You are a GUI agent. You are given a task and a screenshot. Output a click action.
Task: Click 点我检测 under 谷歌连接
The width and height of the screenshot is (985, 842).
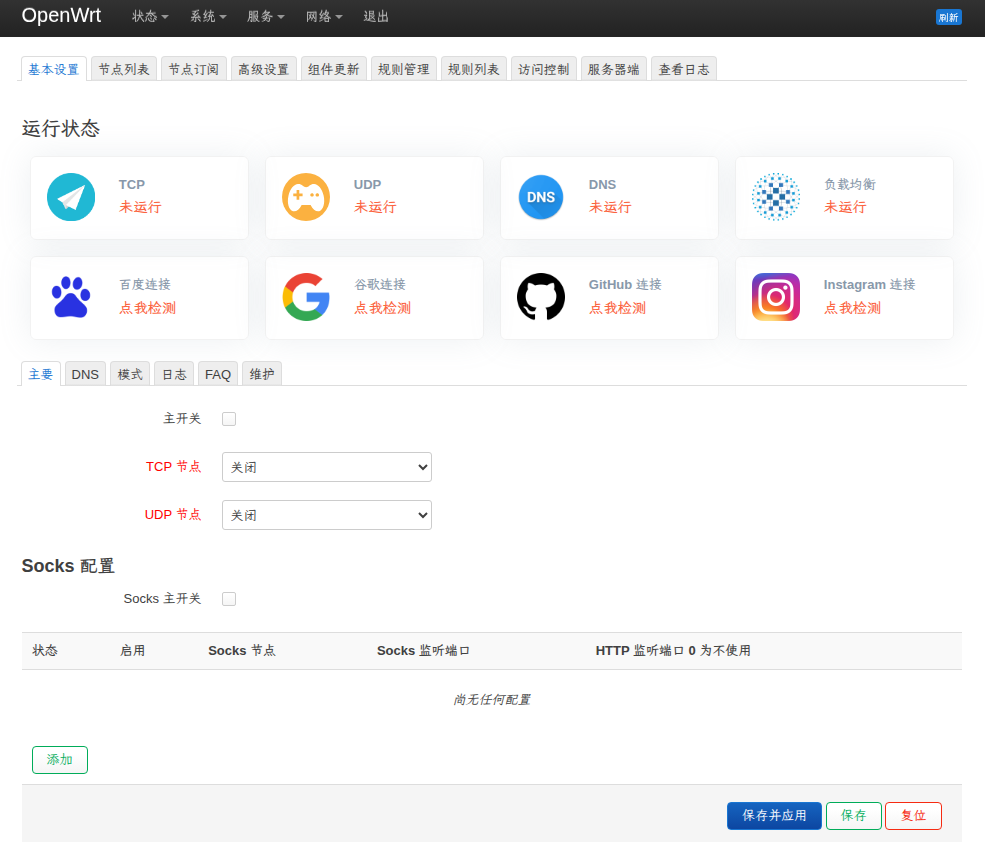[383, 308]
